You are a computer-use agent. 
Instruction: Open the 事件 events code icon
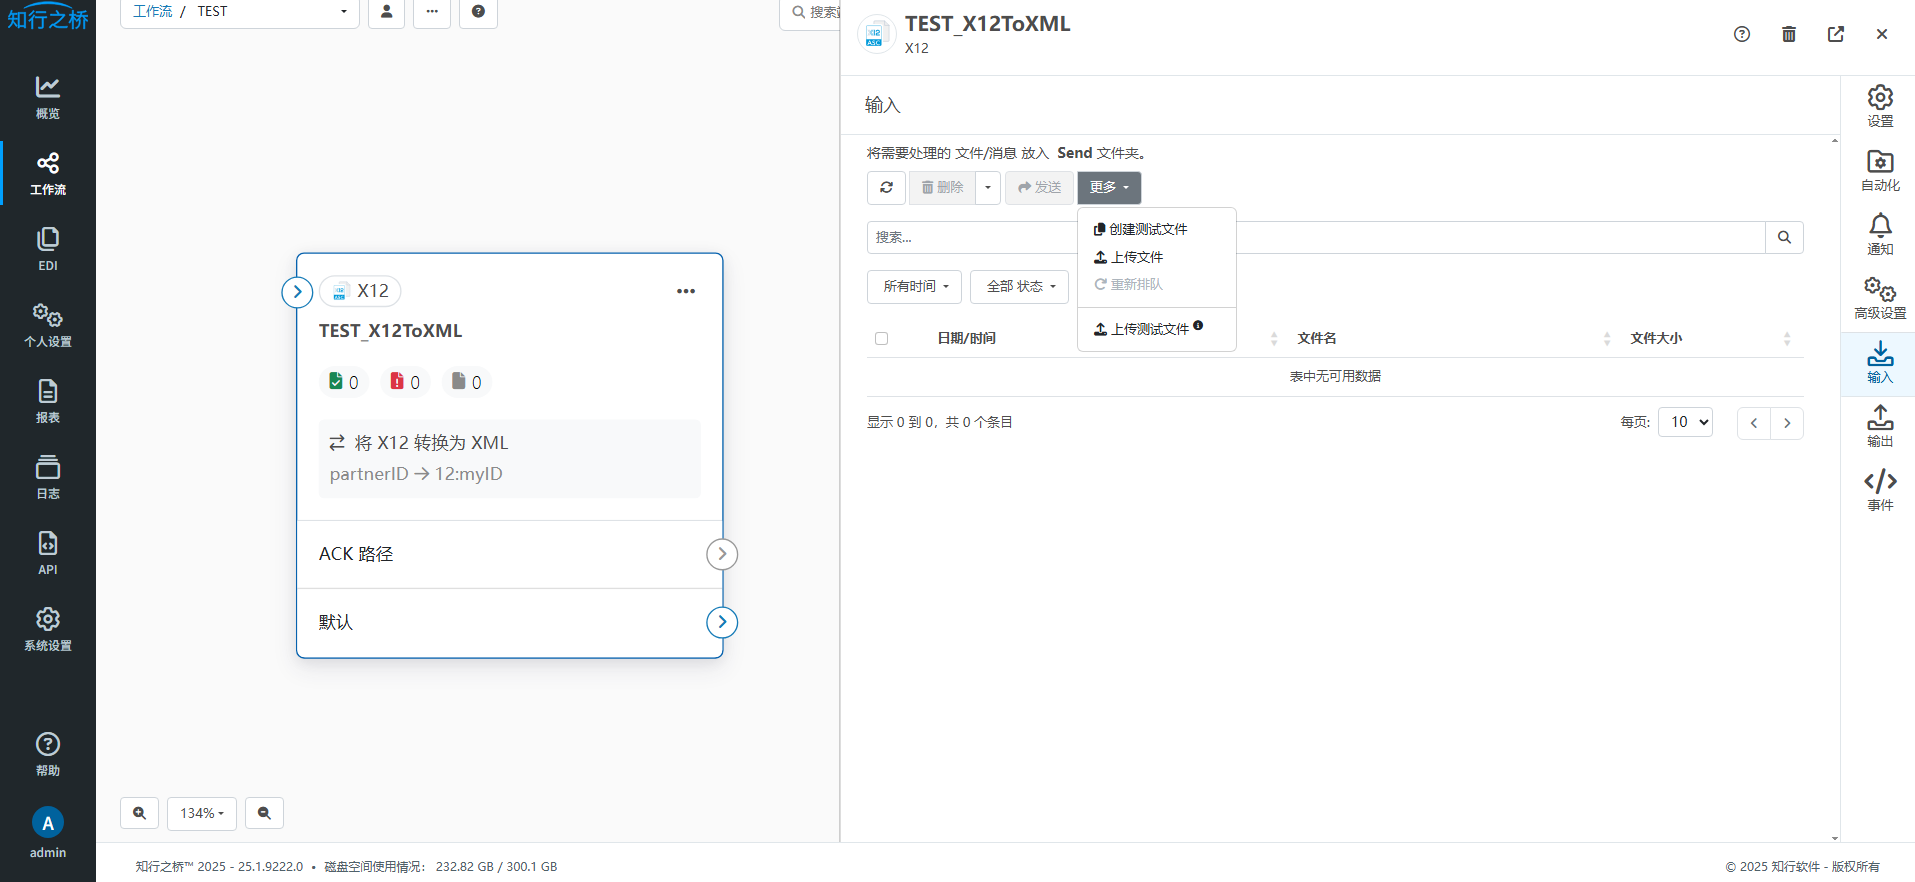click(x=1879, y=490)
